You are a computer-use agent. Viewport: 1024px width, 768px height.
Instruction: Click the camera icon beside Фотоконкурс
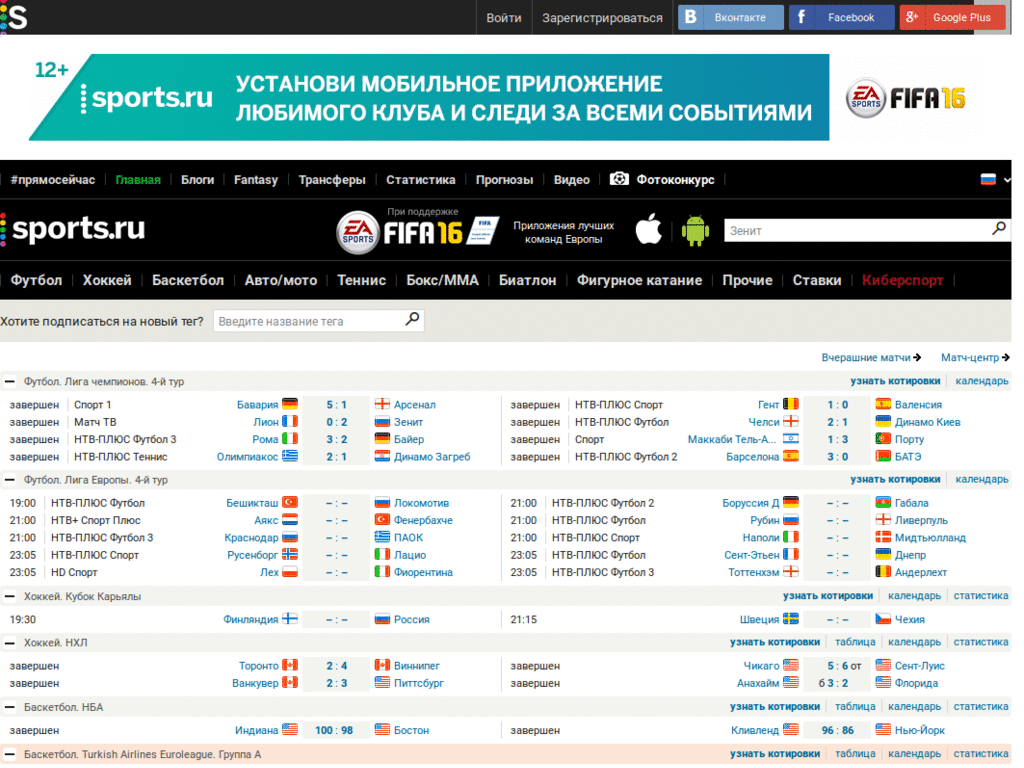pos(619,179)
